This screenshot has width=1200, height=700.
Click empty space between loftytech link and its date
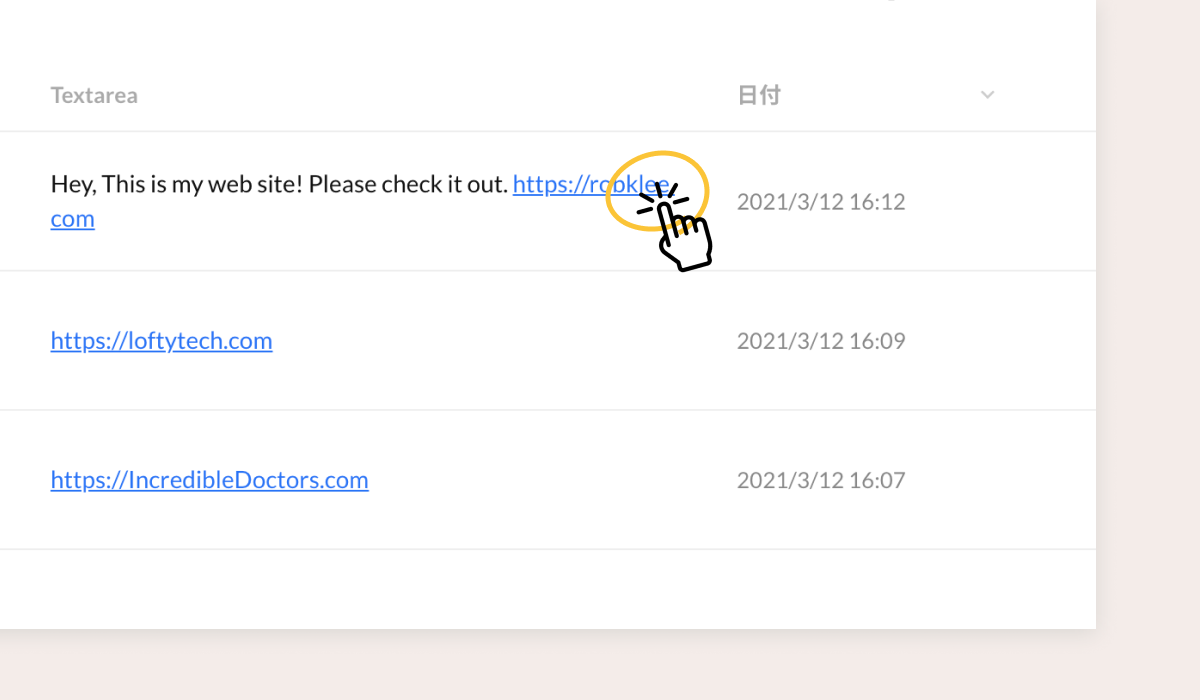500,341
